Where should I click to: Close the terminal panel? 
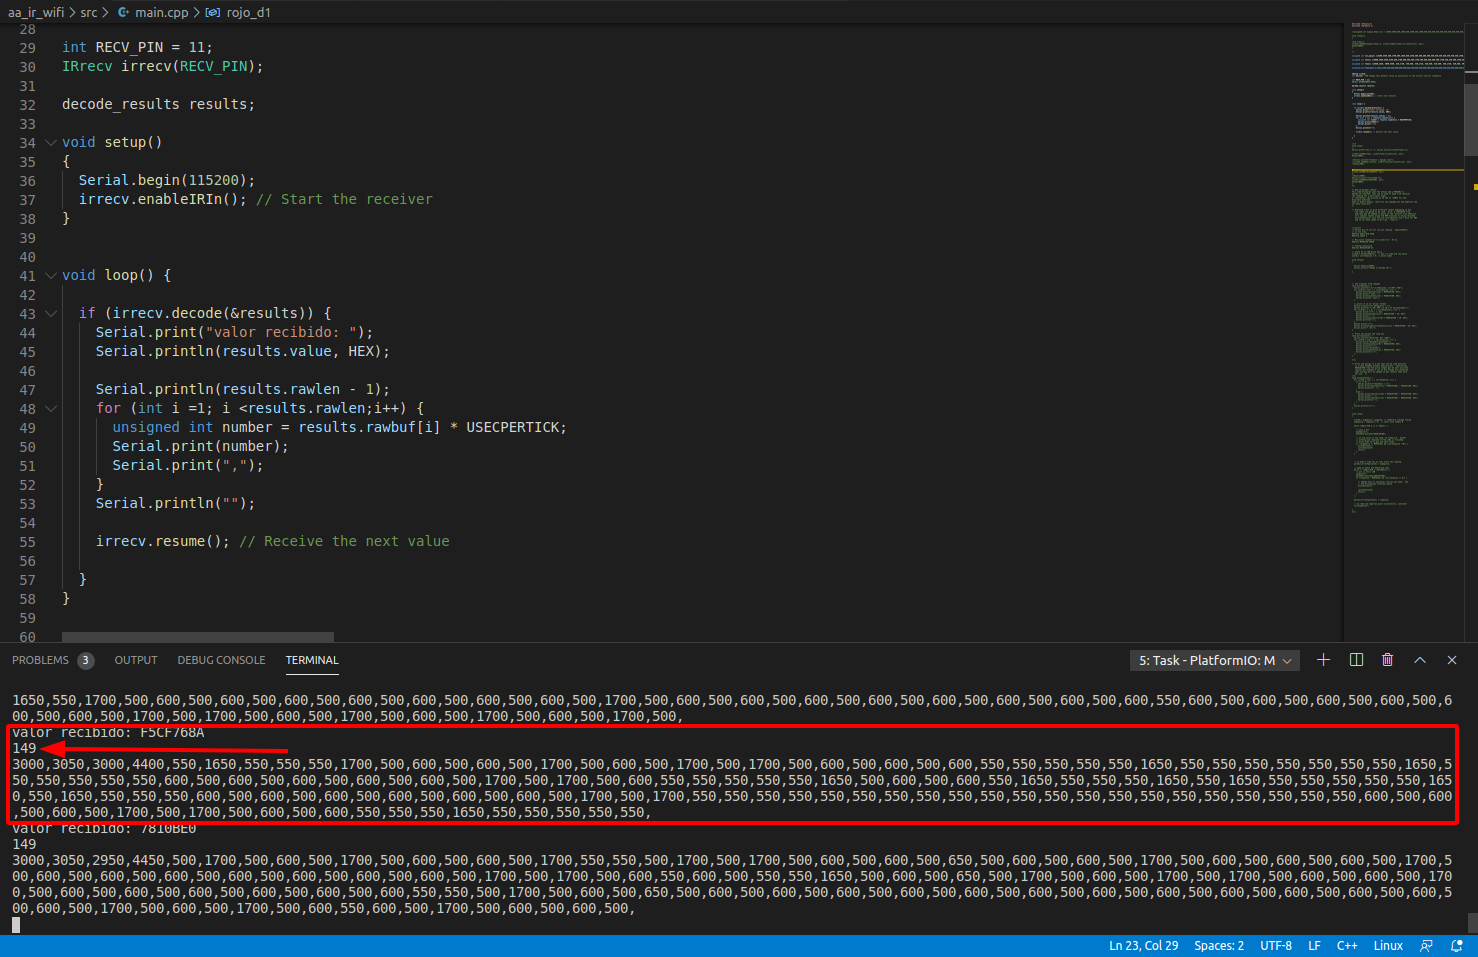tap(1452, 660)
